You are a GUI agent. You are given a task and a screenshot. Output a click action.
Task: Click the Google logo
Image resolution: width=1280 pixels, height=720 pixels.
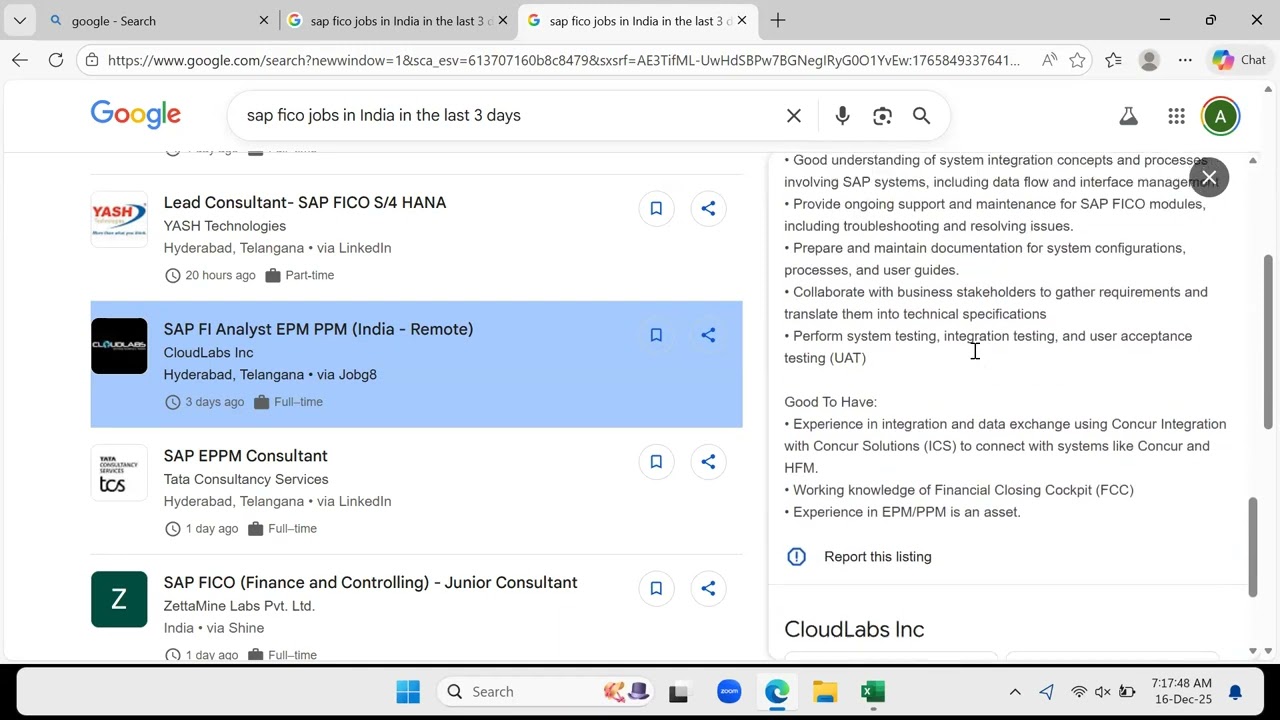[x=136, y=115]
